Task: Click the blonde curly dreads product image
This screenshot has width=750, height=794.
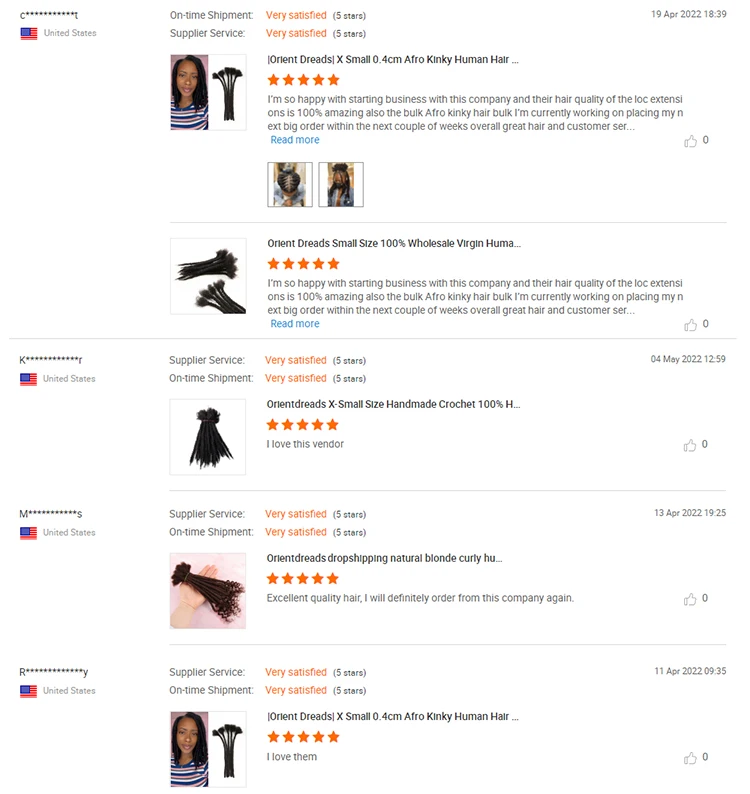Action: [208, 591]
